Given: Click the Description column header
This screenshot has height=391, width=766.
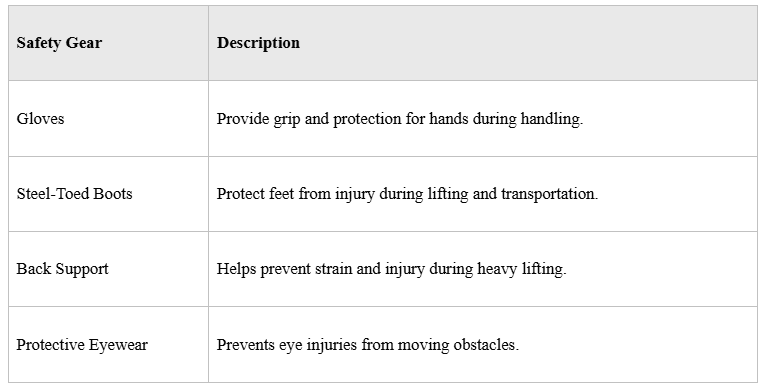Looking at the screenshot, I should tap(483, 43).
